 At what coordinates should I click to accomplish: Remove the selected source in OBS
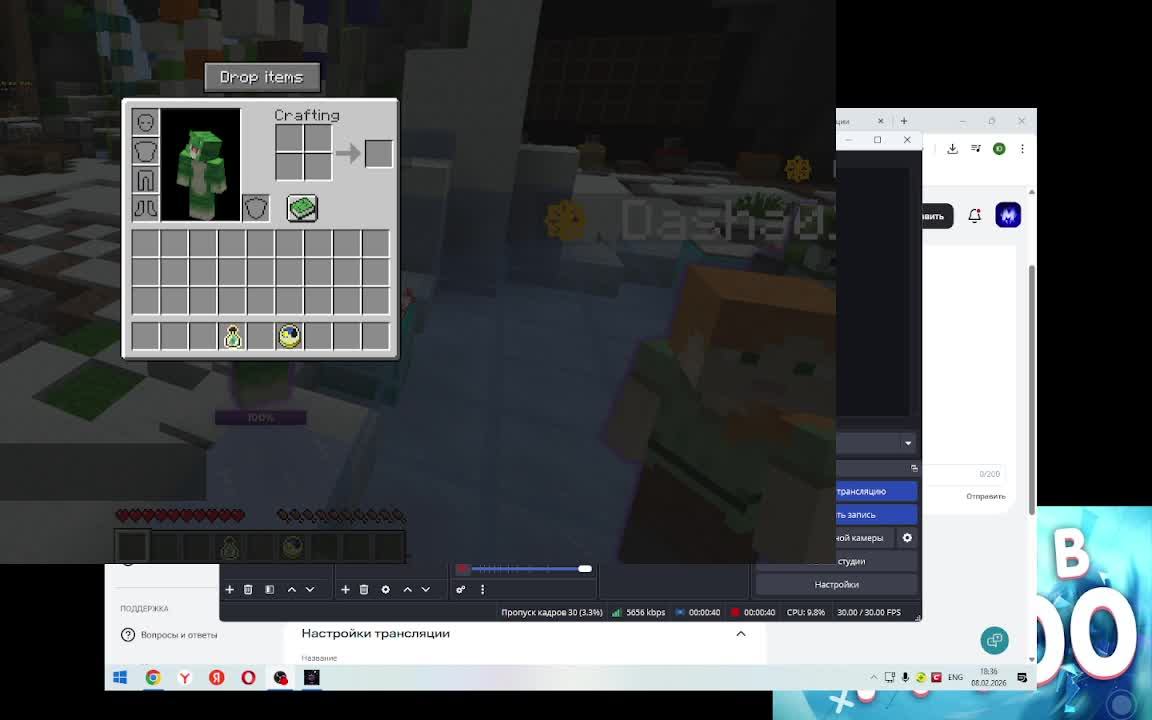[x=364, y=589]
